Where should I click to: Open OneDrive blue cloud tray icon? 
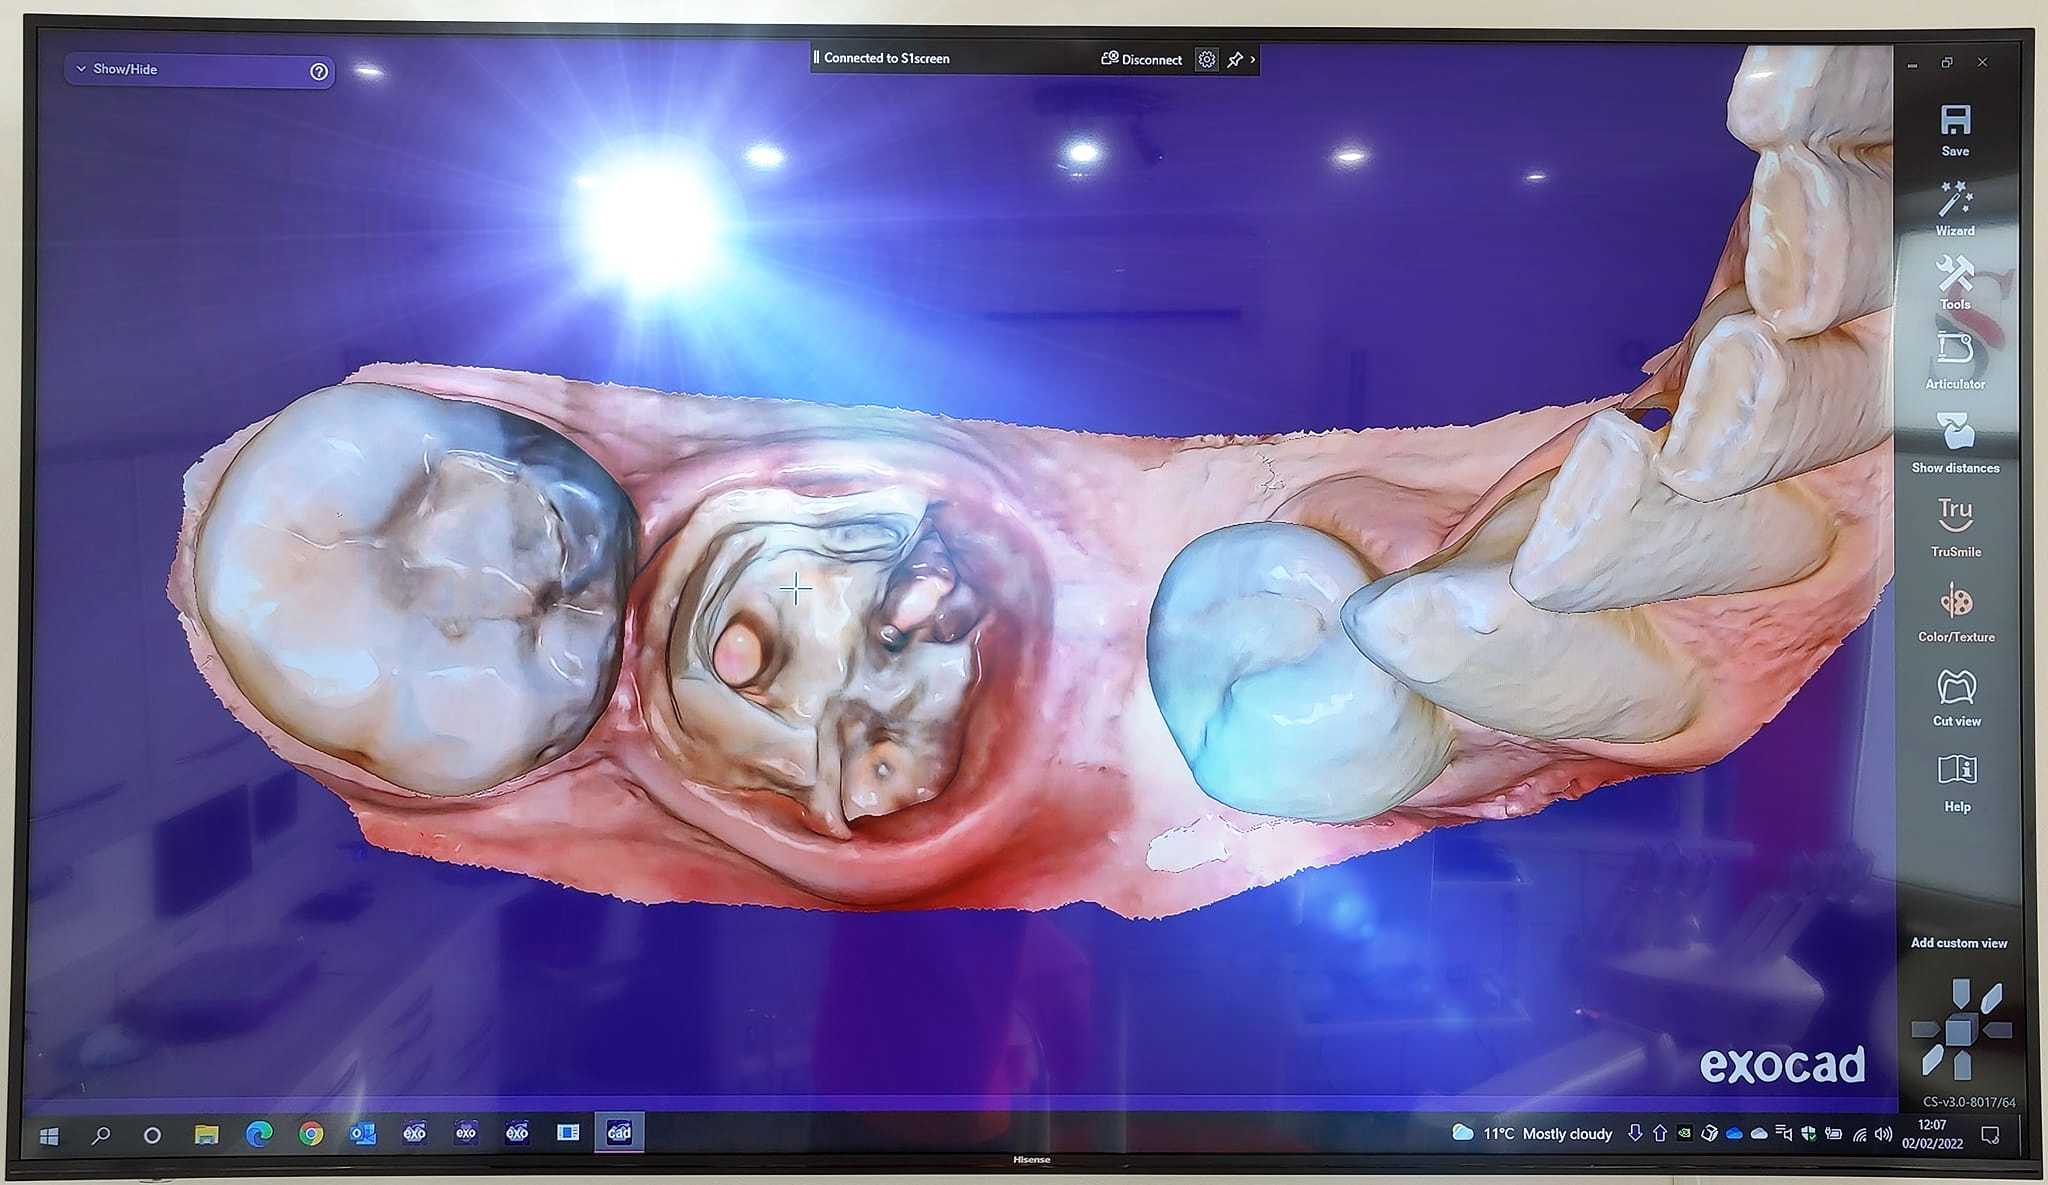pyautogui.click(x=1735, y=1134)
